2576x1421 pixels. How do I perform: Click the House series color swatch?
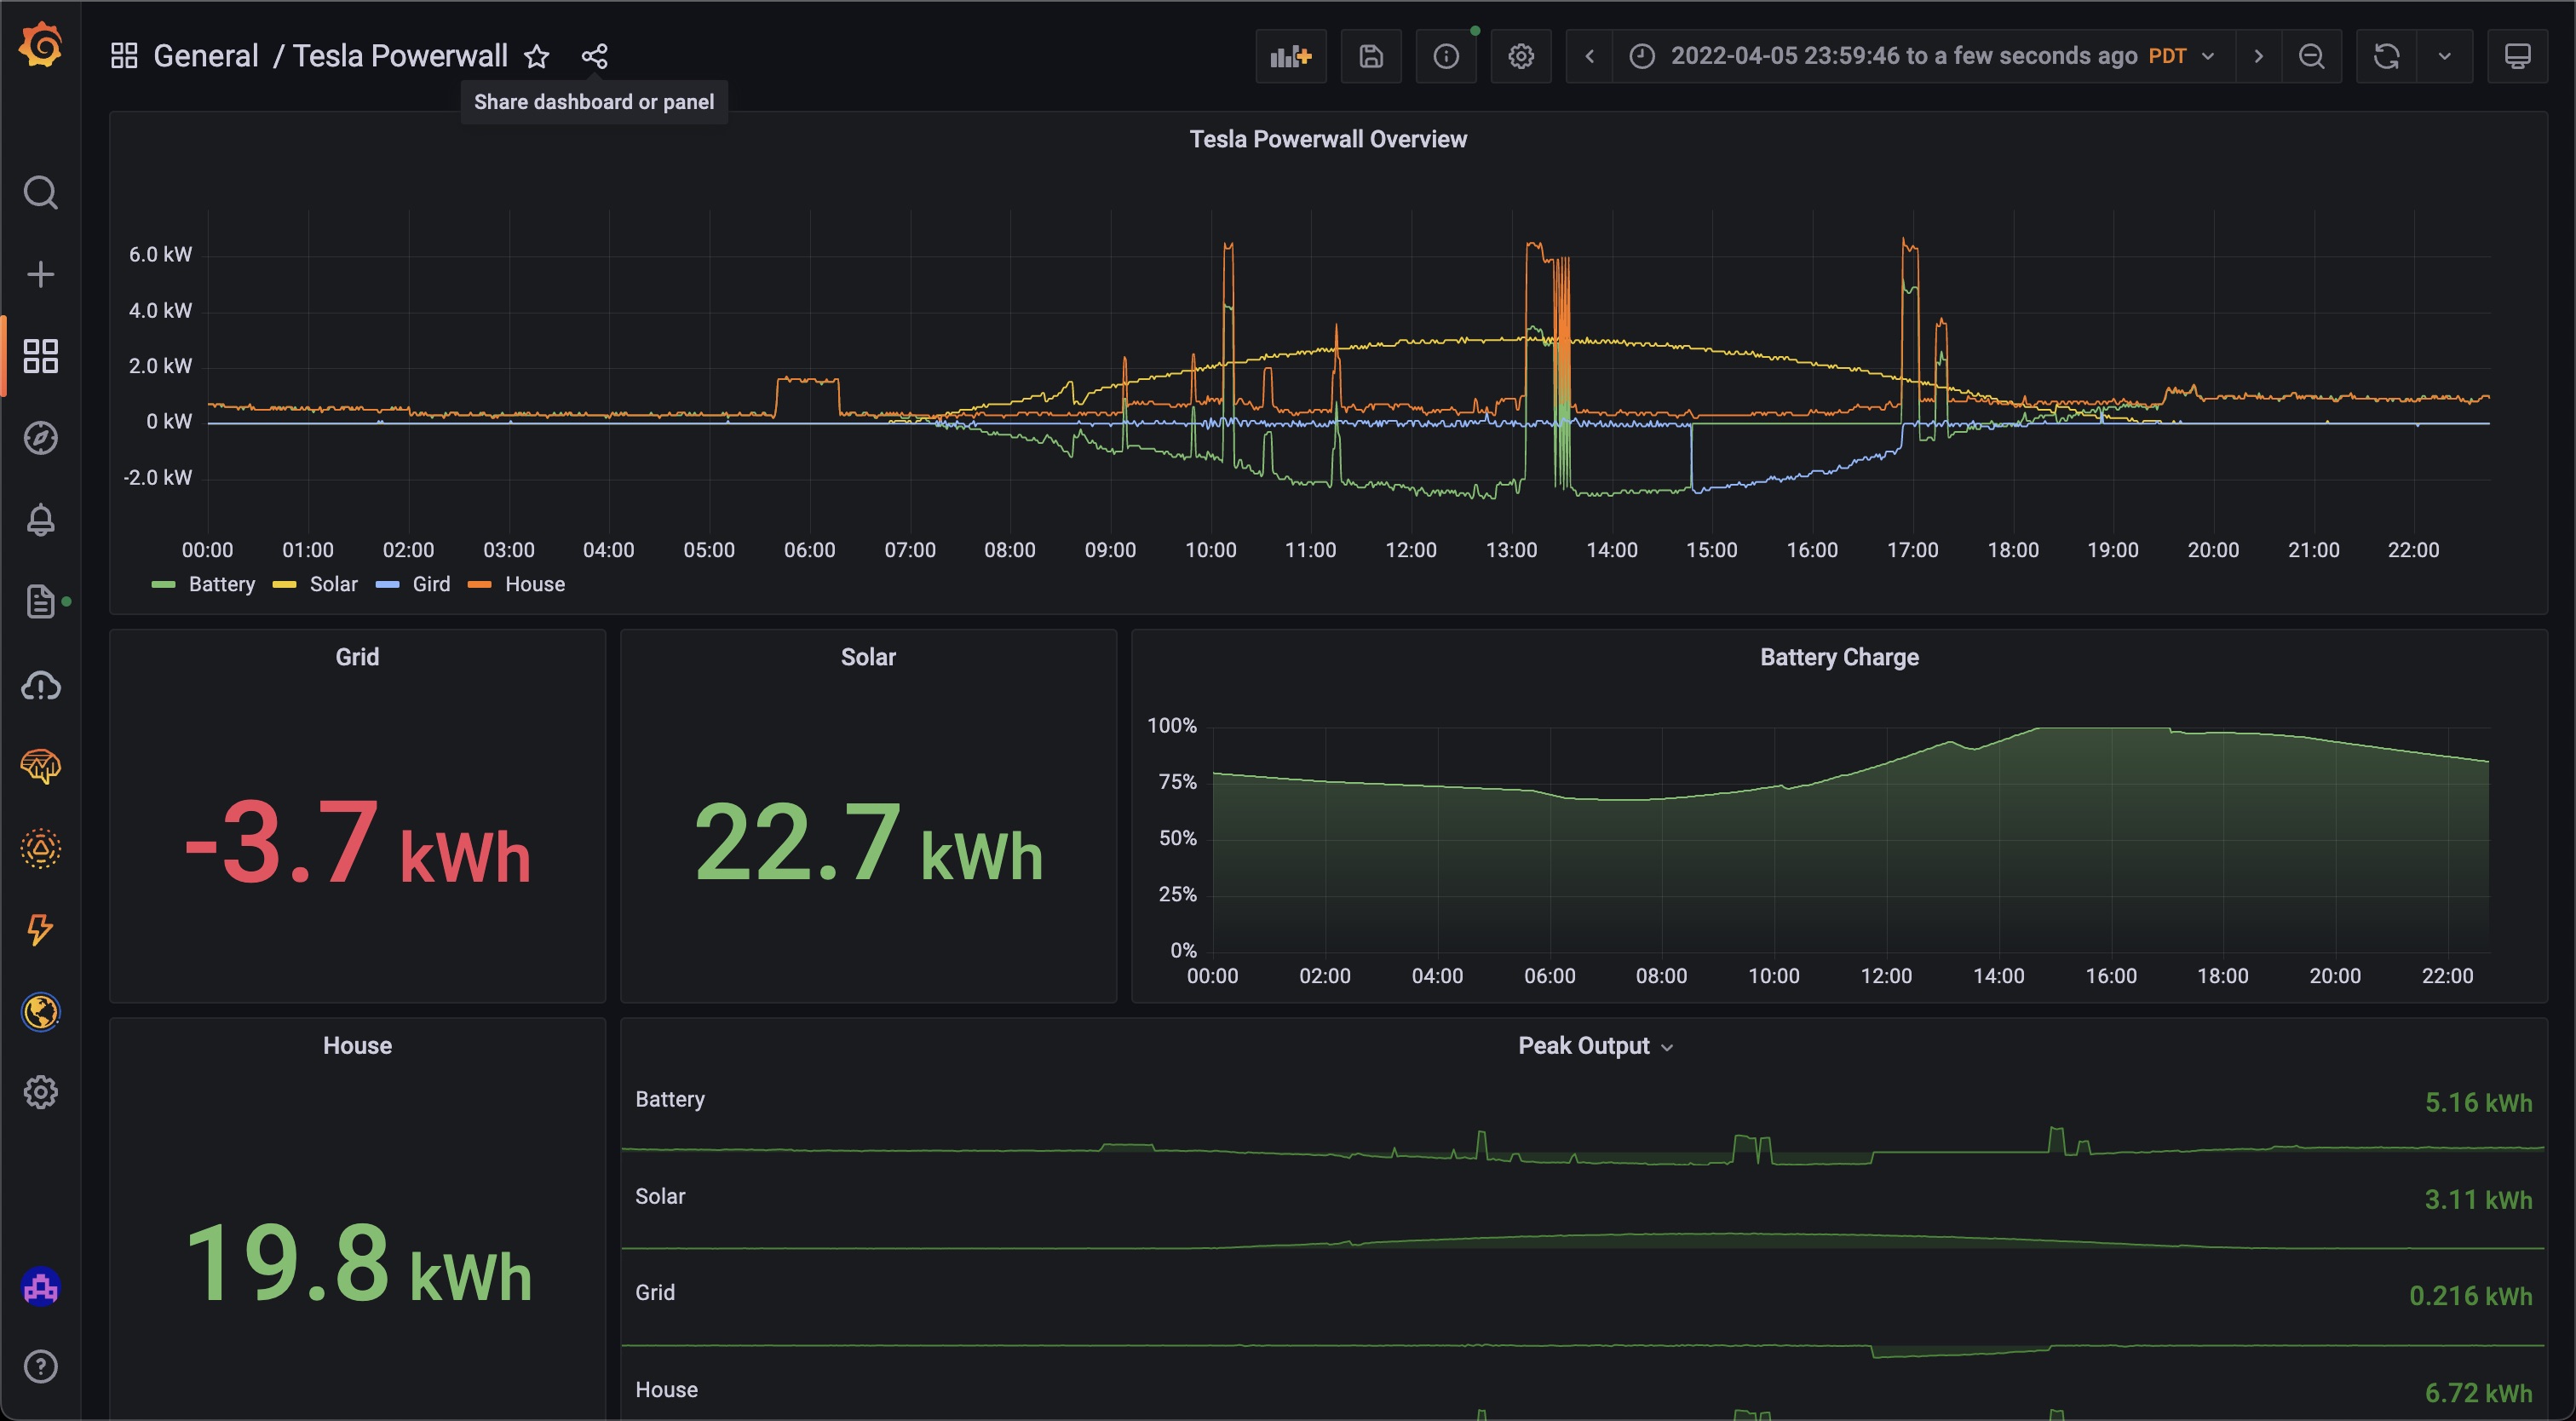tap(479, 585)
